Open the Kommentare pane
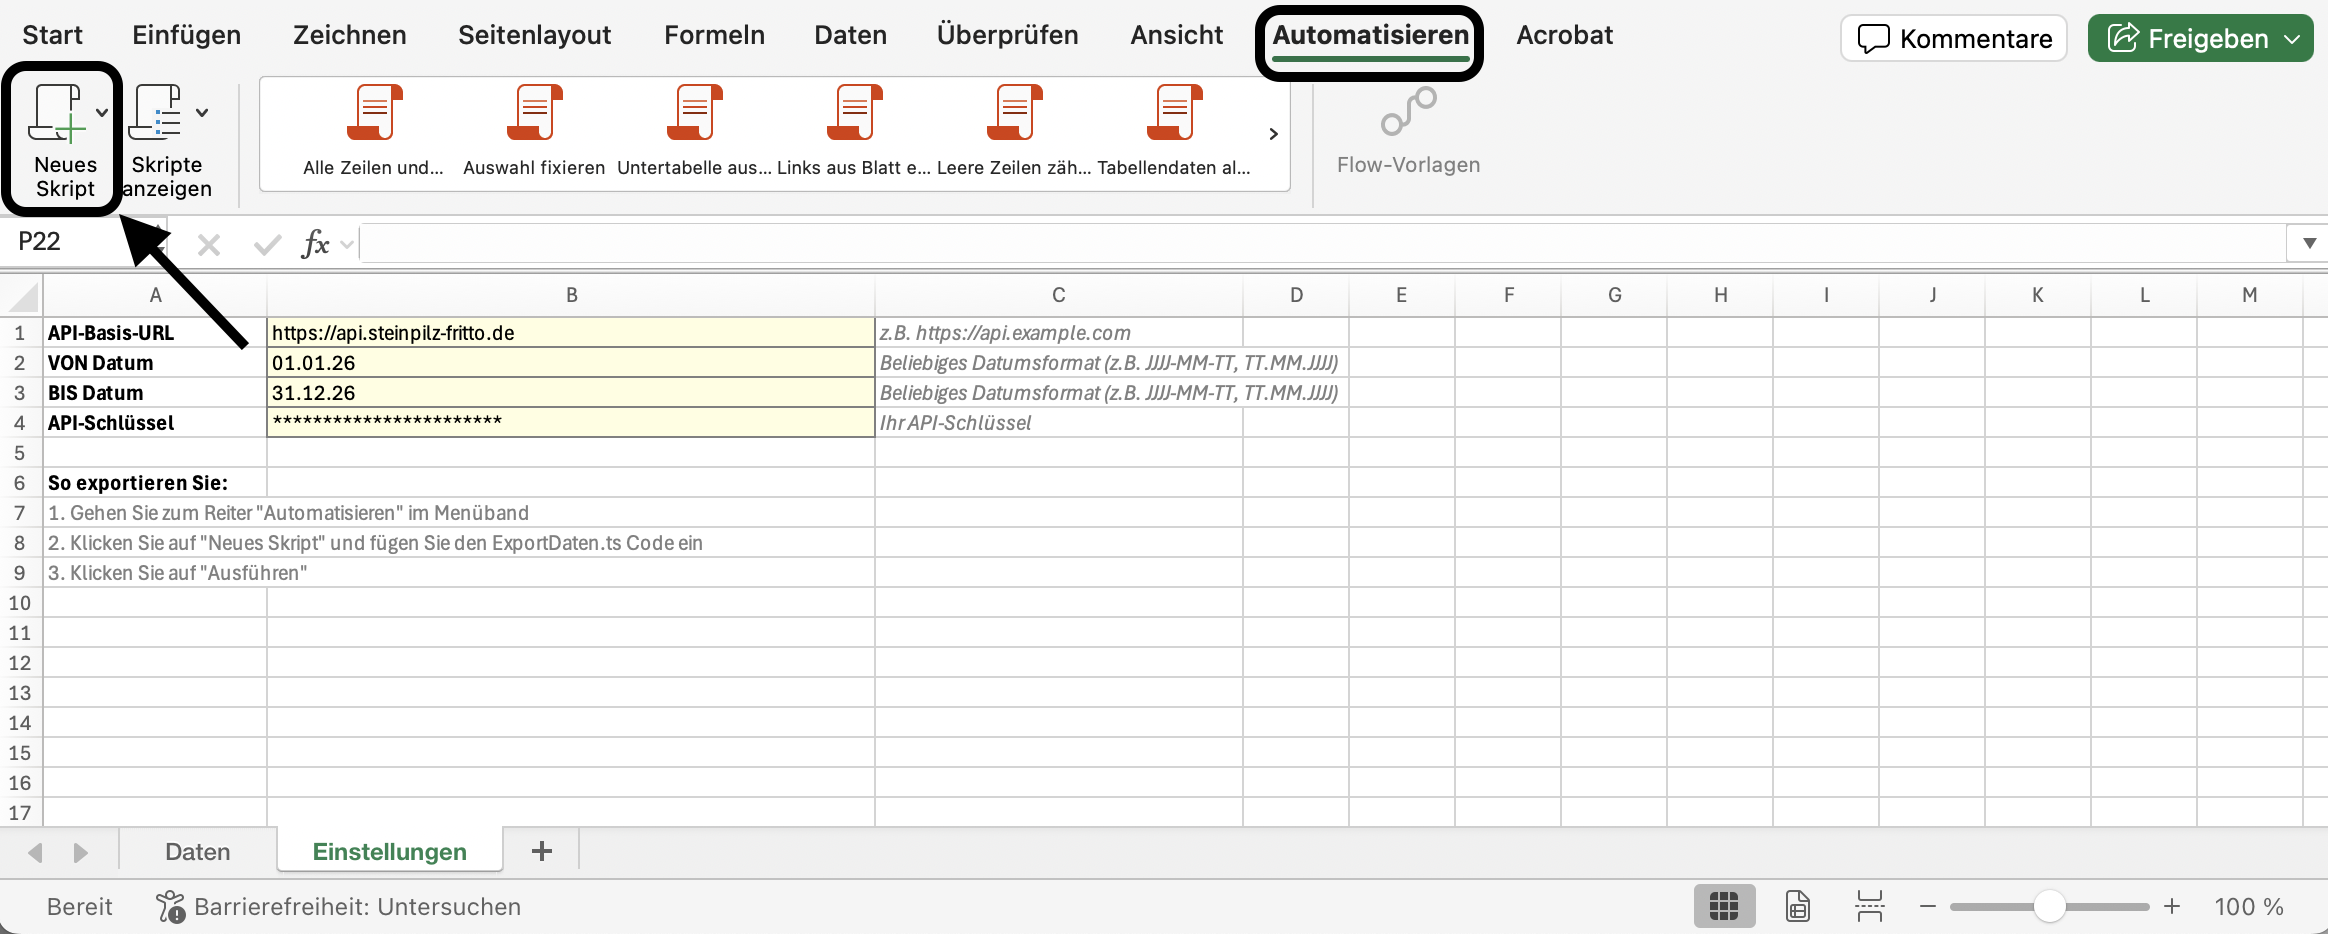This screenshot has width=2328, height=934. coord(1954,39)
